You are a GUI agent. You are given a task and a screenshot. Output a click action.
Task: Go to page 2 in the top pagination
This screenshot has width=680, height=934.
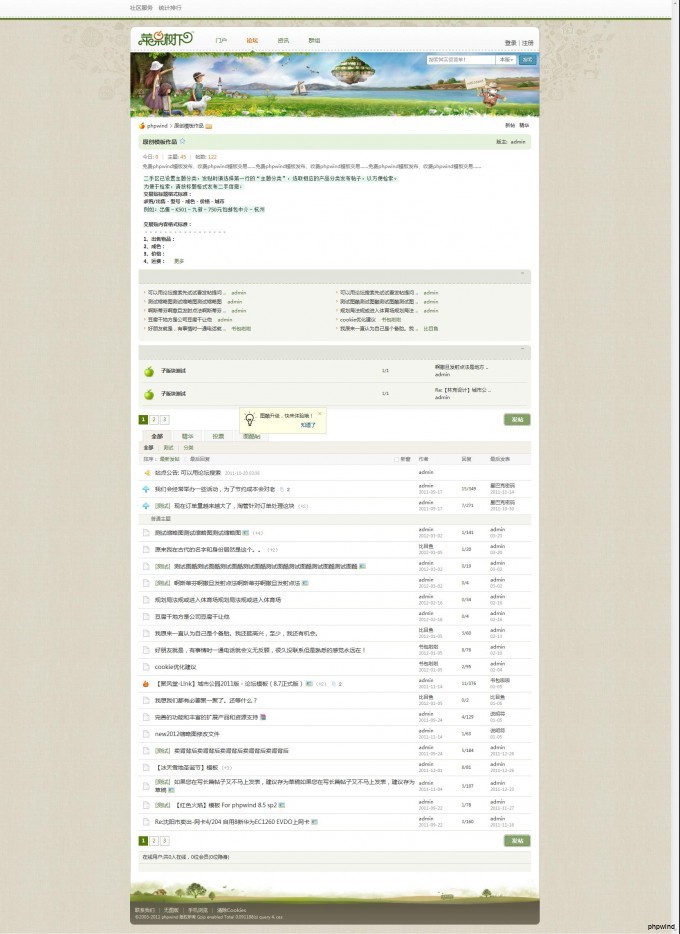[154, 420]
